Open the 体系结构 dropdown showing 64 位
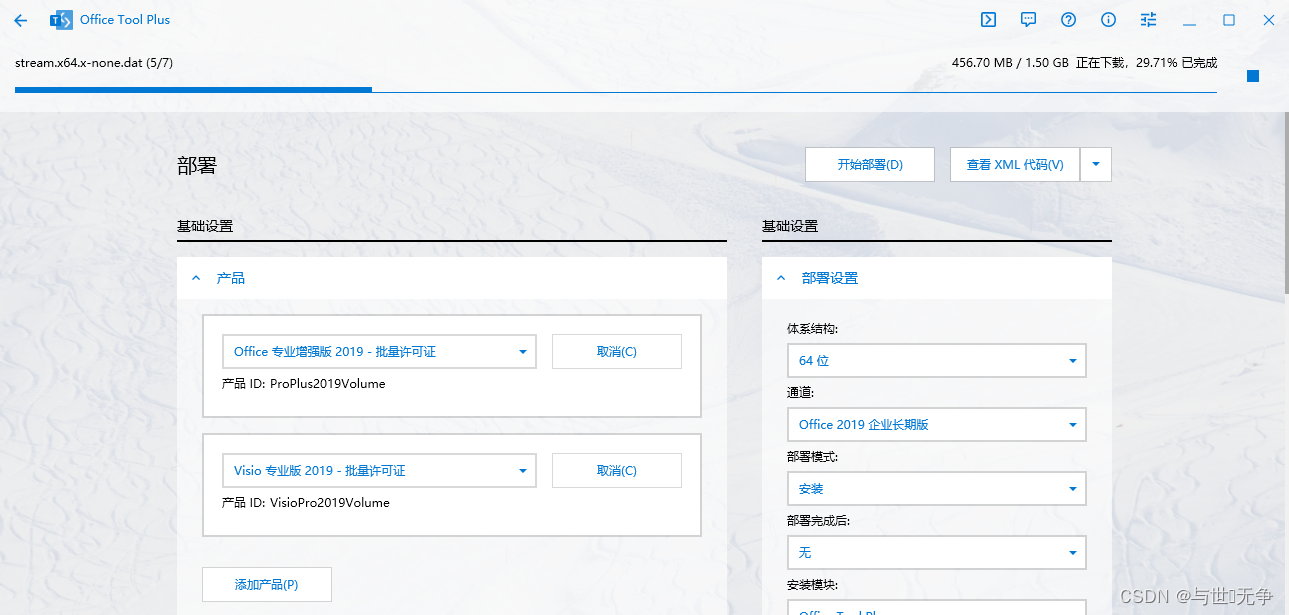The image size is (1289, 615). coord(937,361)
